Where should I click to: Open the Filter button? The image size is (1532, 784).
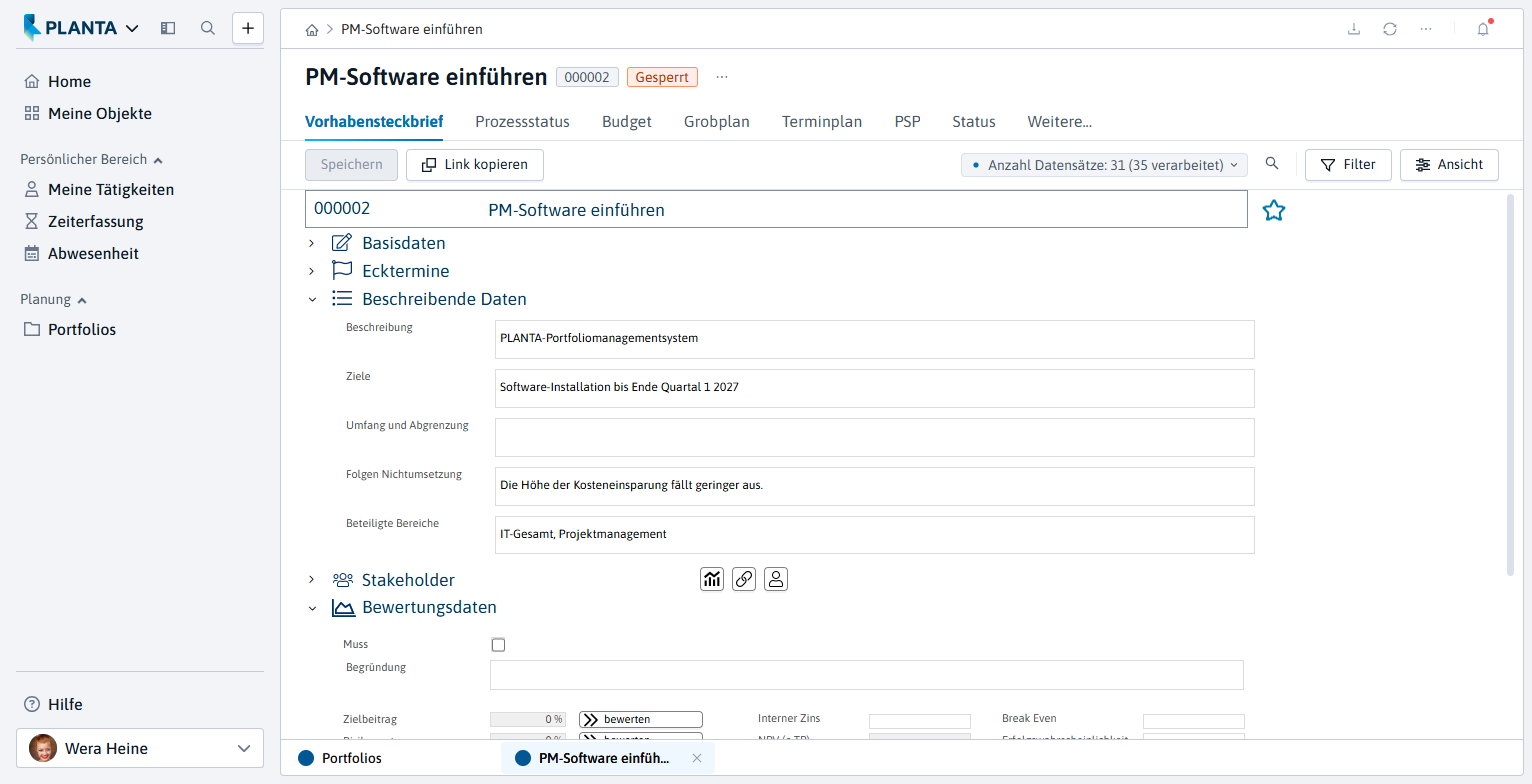click(1348, 165)
